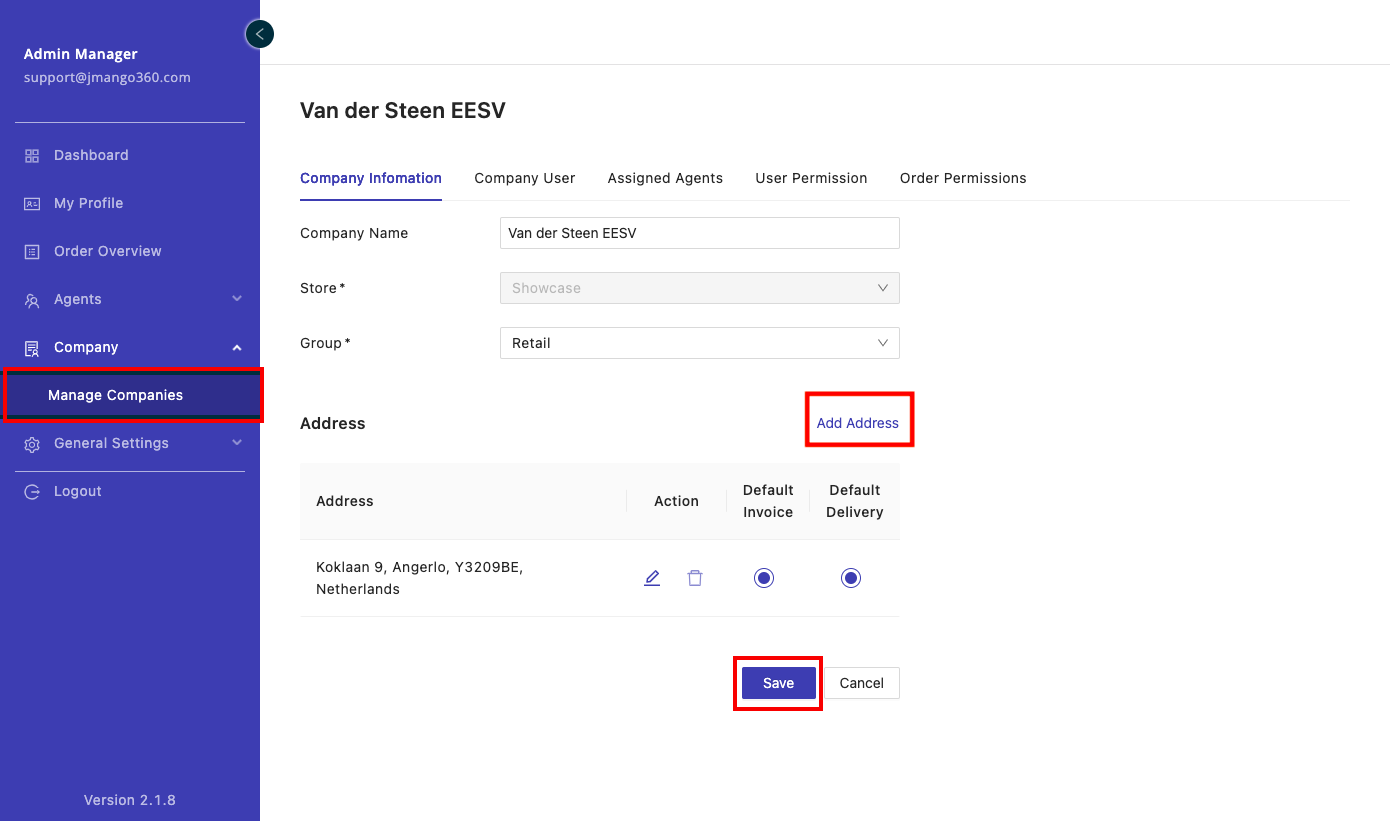Expand the General Settings submenu chevron
The width and height of the screenshot is (1390, 821).
[237, 443]
